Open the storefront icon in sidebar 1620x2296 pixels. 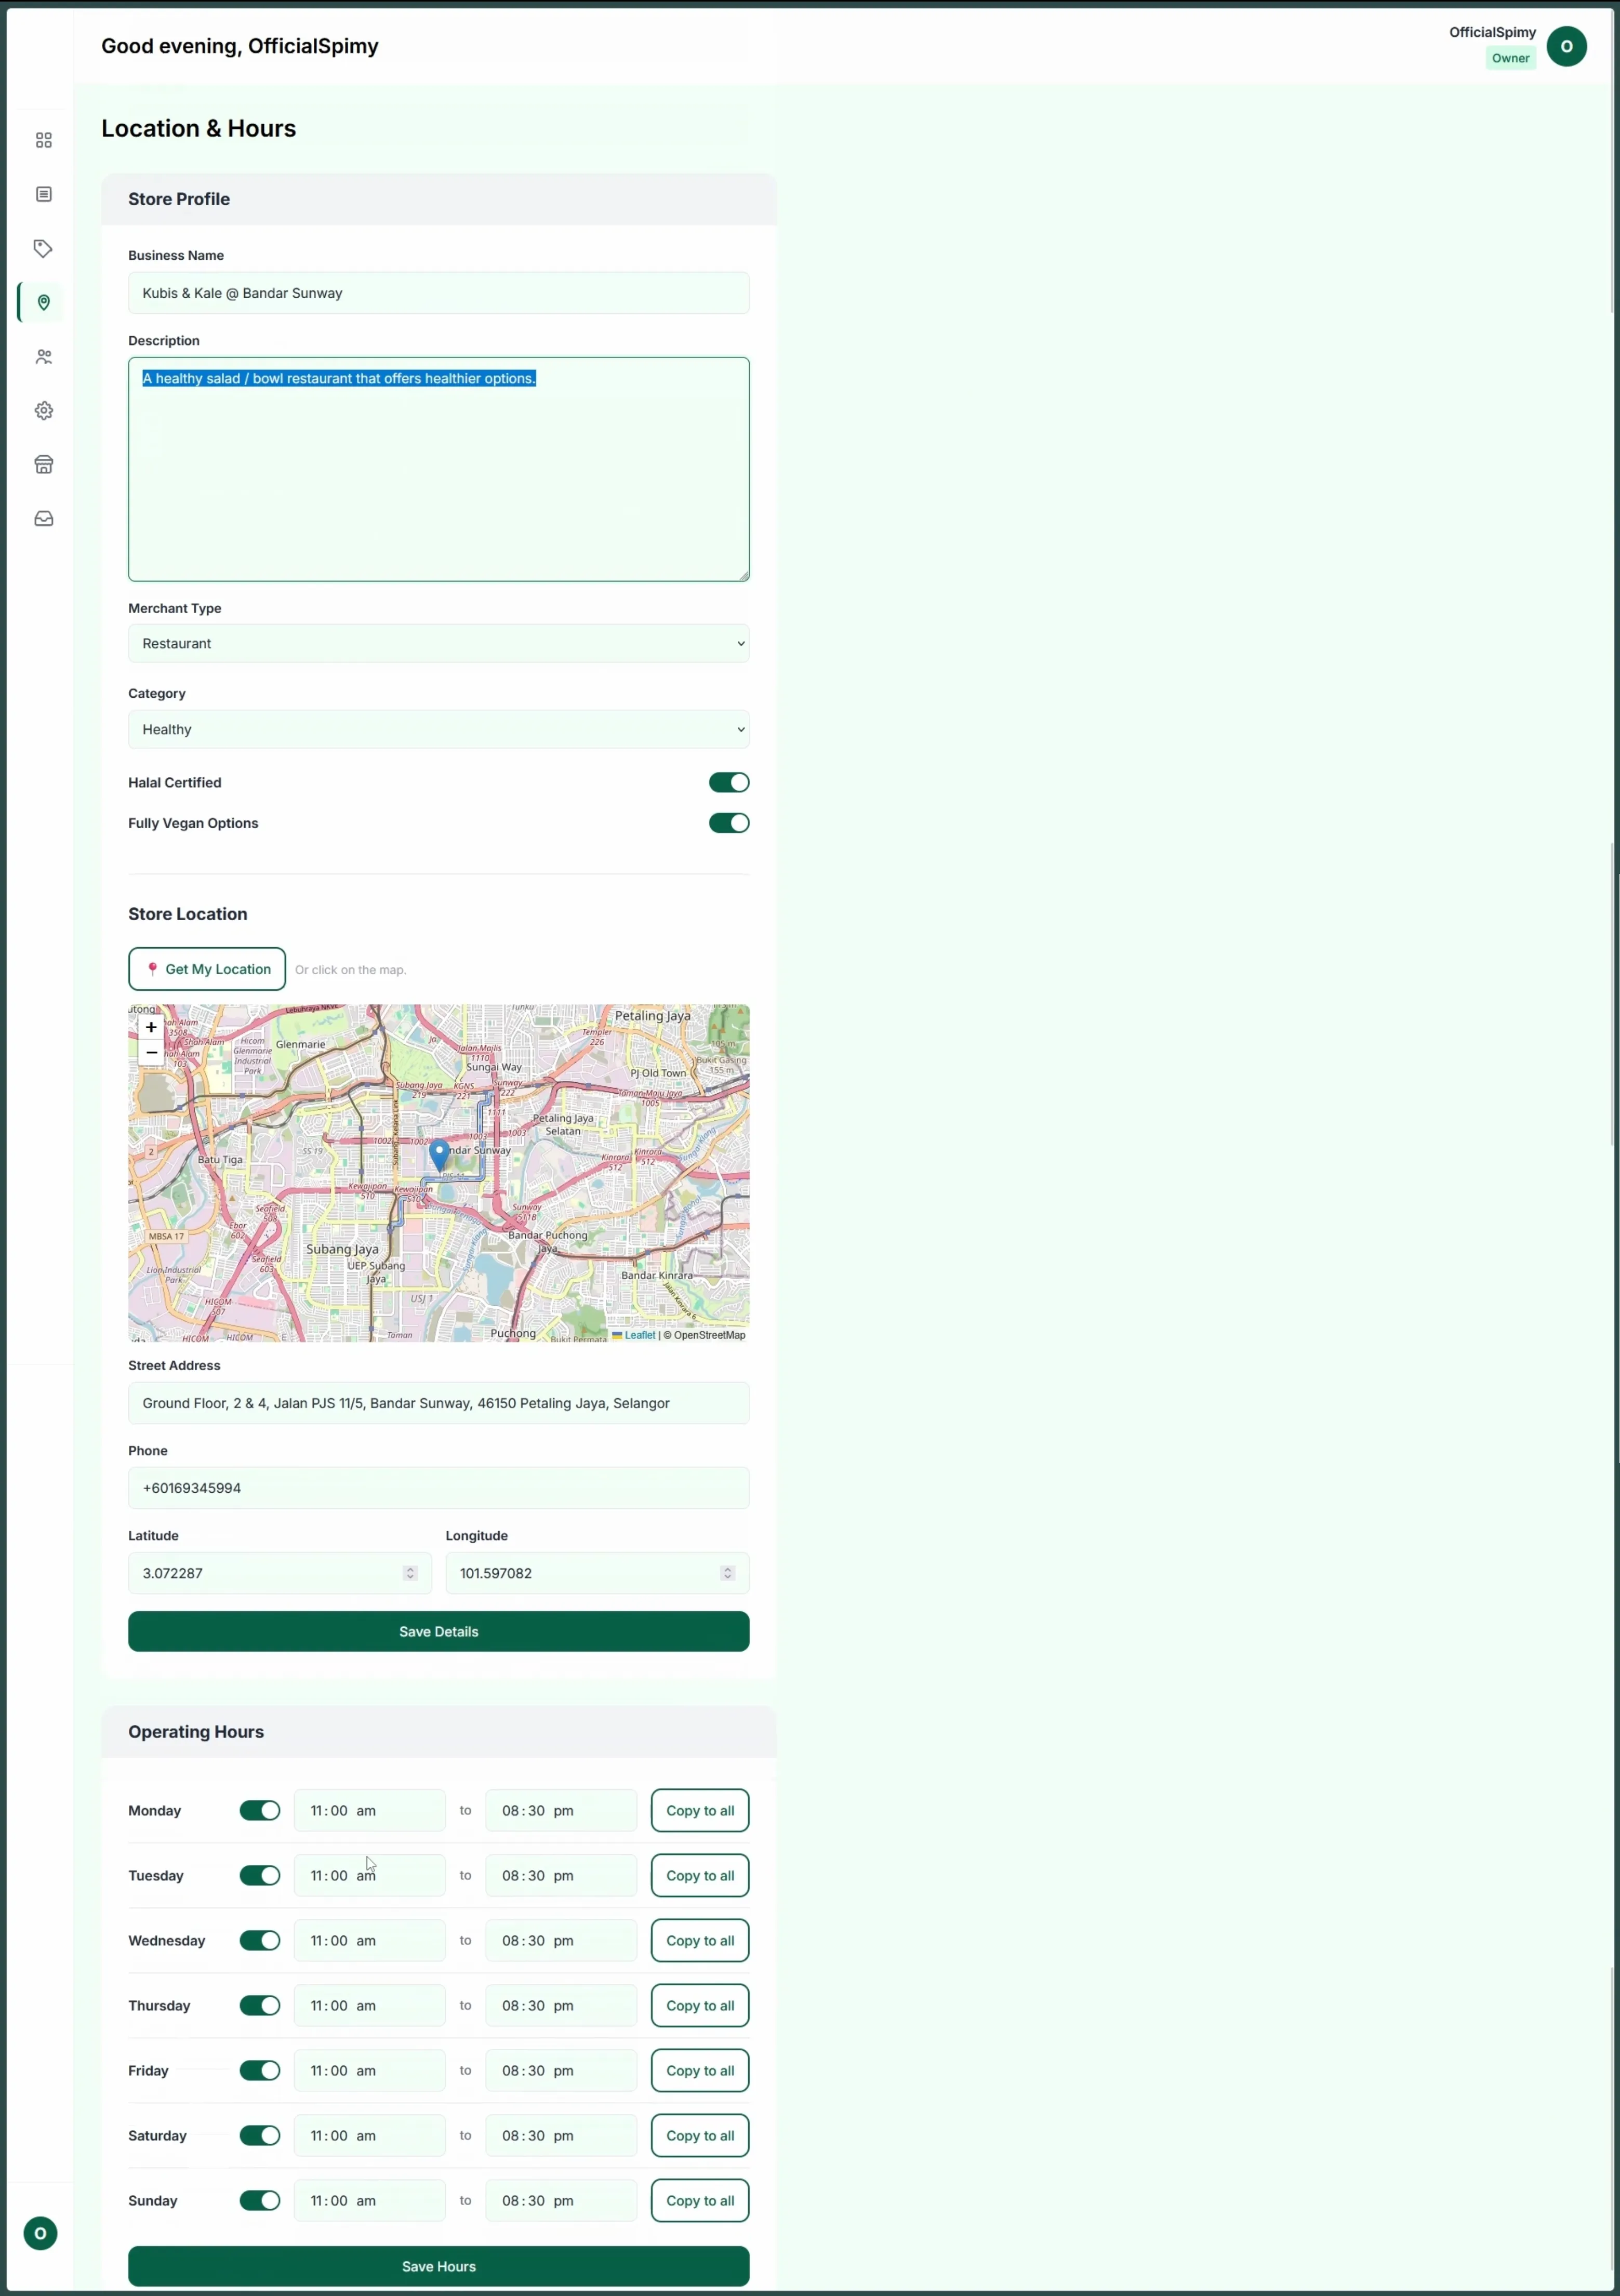tap(44, 464)
